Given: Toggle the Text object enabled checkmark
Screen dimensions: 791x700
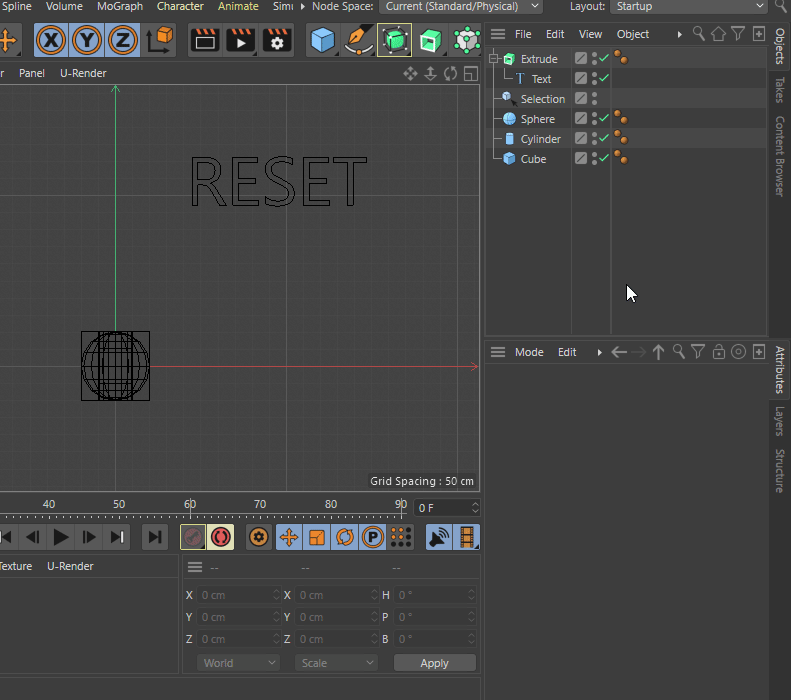Looking at the screenshot, I should pyautogui.click(x=604, y=78).
